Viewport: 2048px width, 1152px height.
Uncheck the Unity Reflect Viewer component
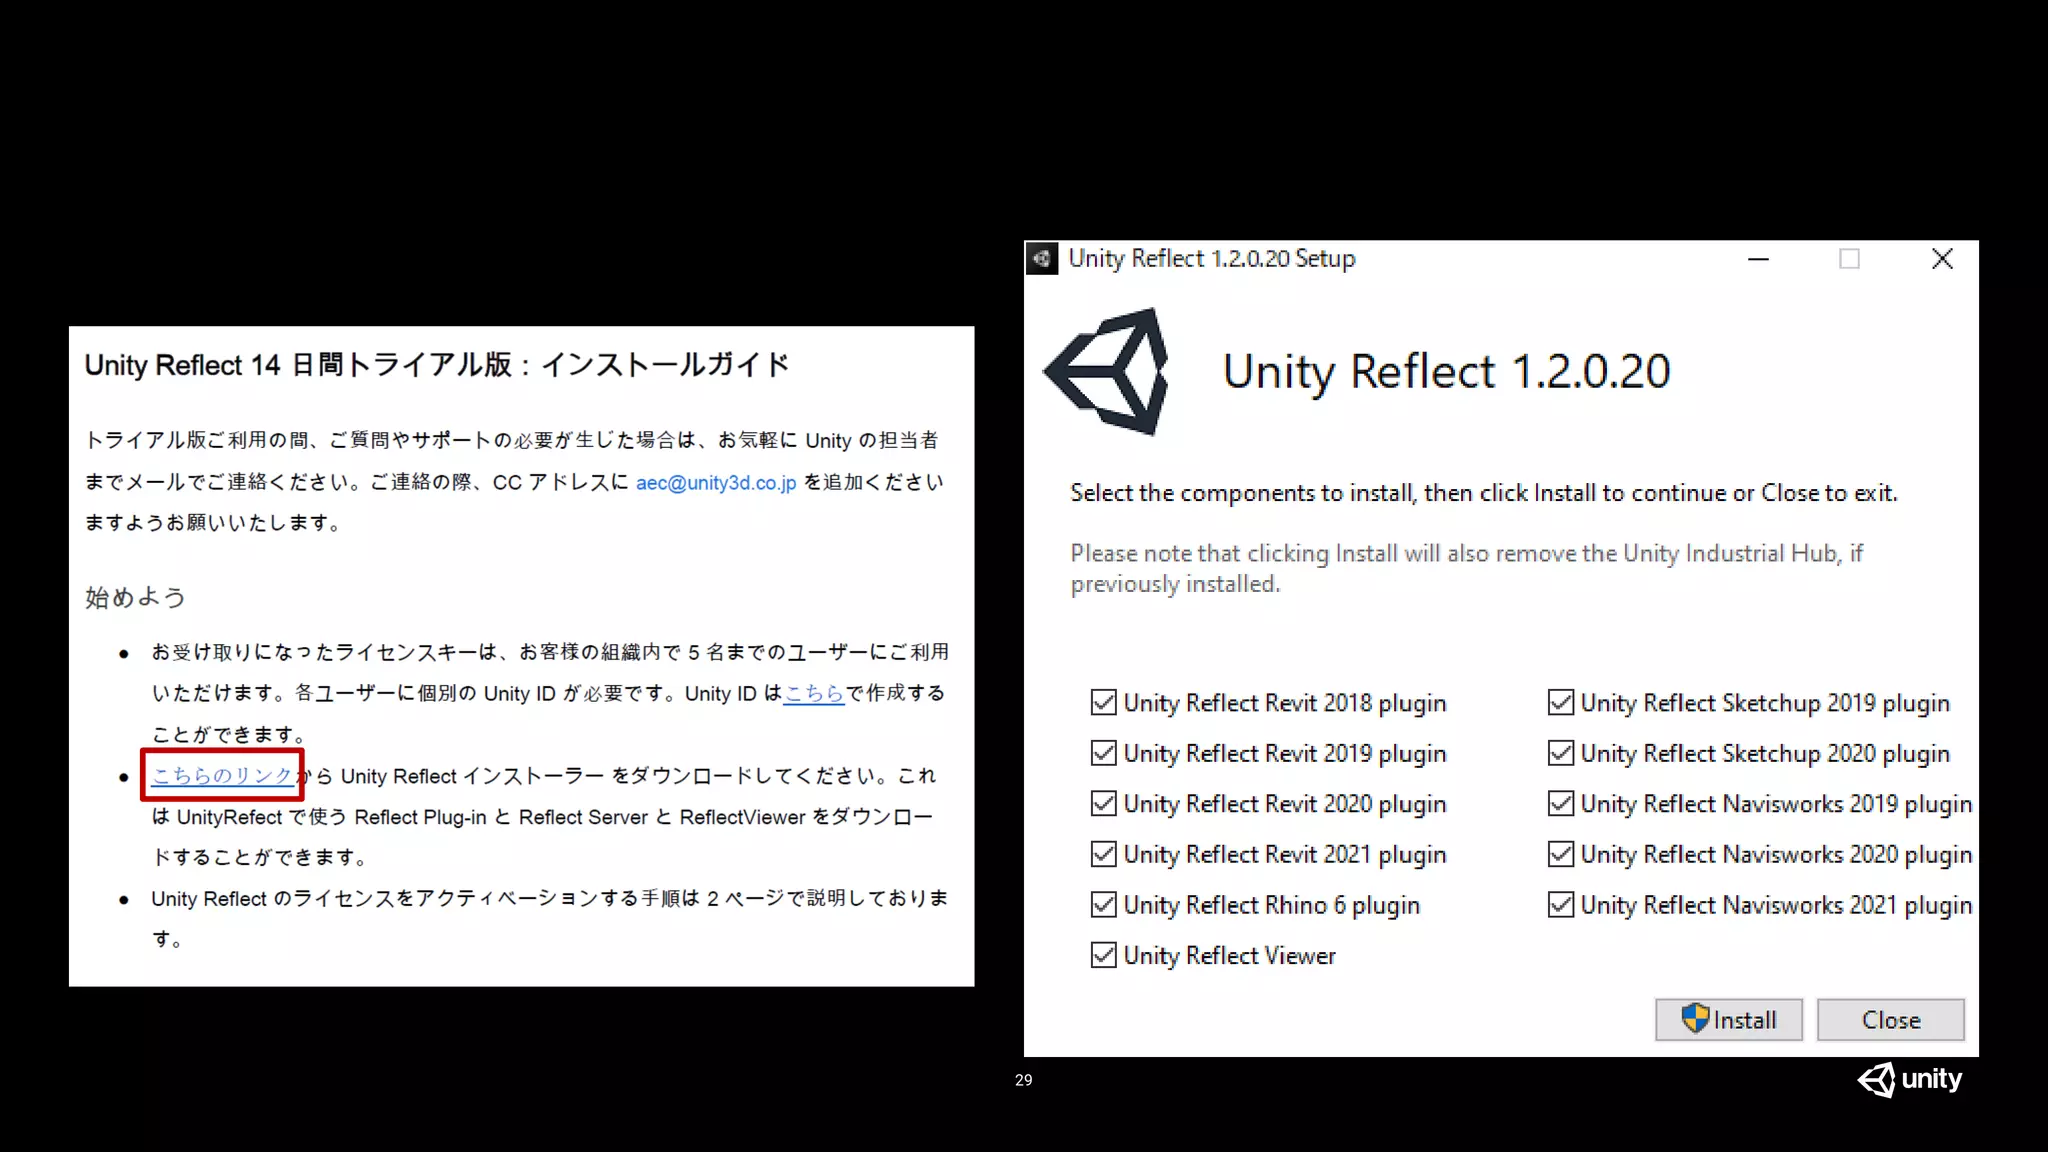pyautogui.click(x=1103, y=955)
